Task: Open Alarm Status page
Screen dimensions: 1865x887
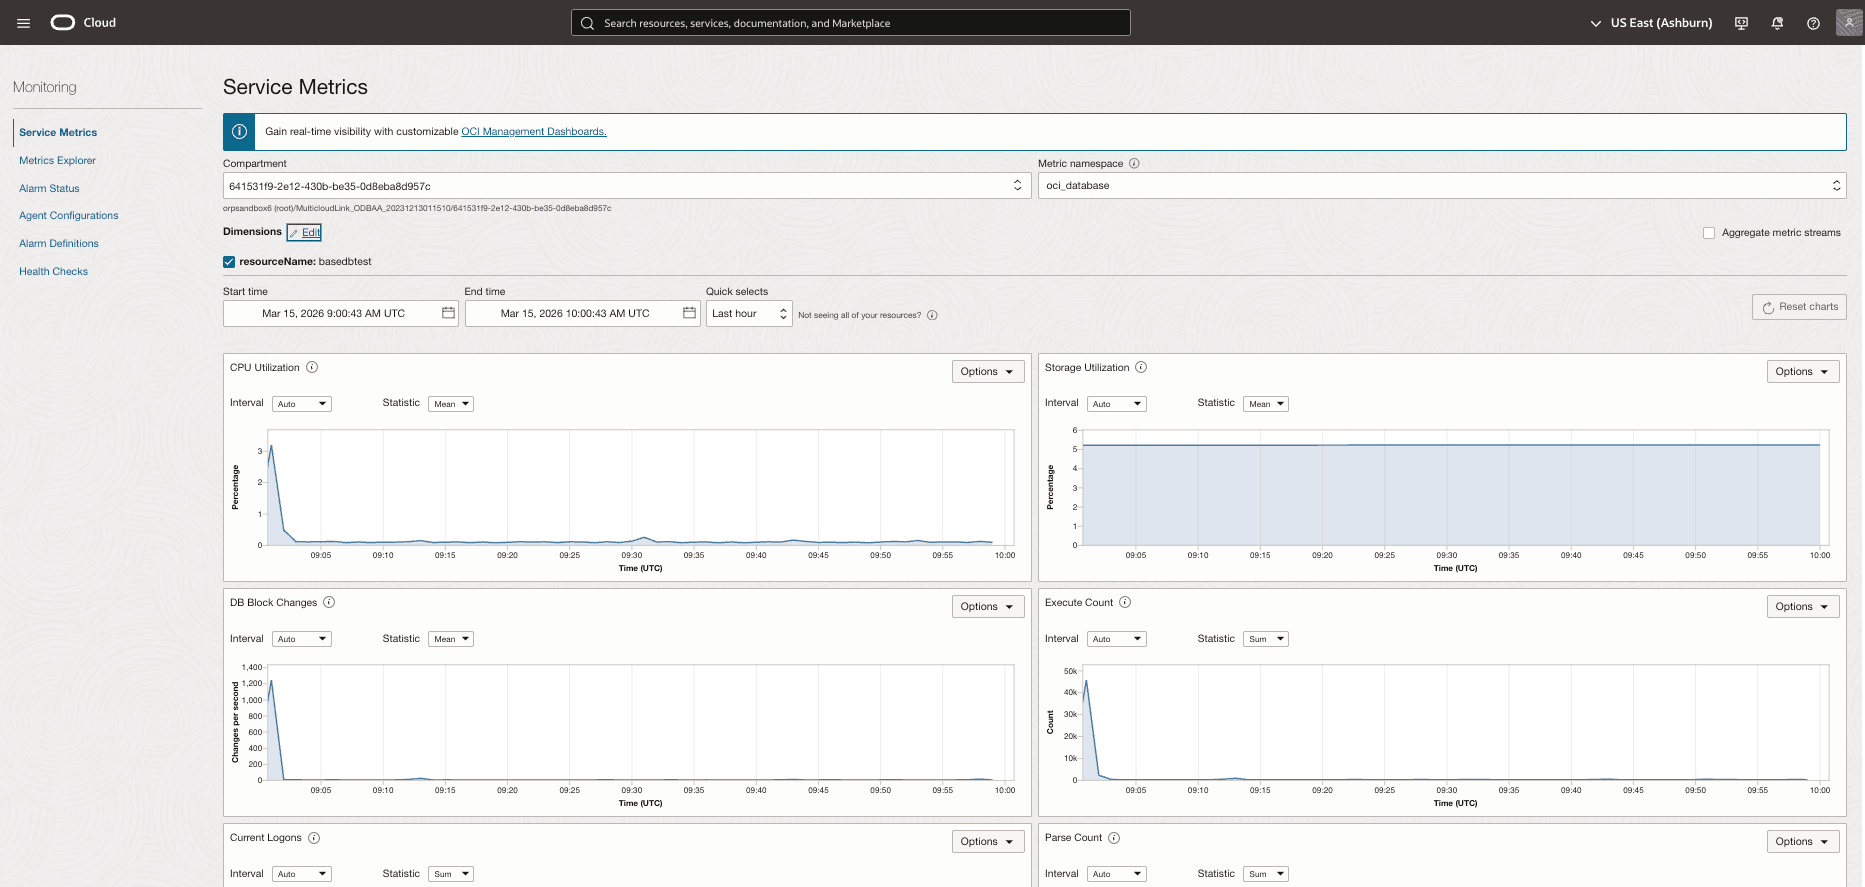Action: click(x=49, y=188)
